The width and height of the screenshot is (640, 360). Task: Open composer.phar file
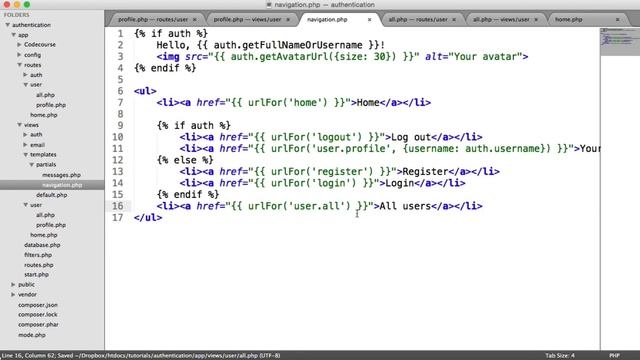(x=38, y=324)
